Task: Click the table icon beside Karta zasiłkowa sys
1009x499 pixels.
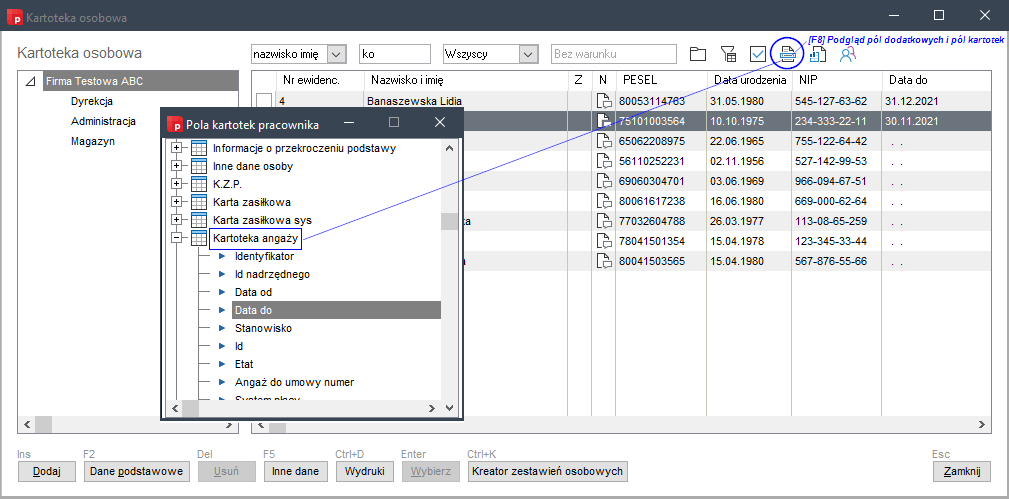Action: click(x=199, y=220)
